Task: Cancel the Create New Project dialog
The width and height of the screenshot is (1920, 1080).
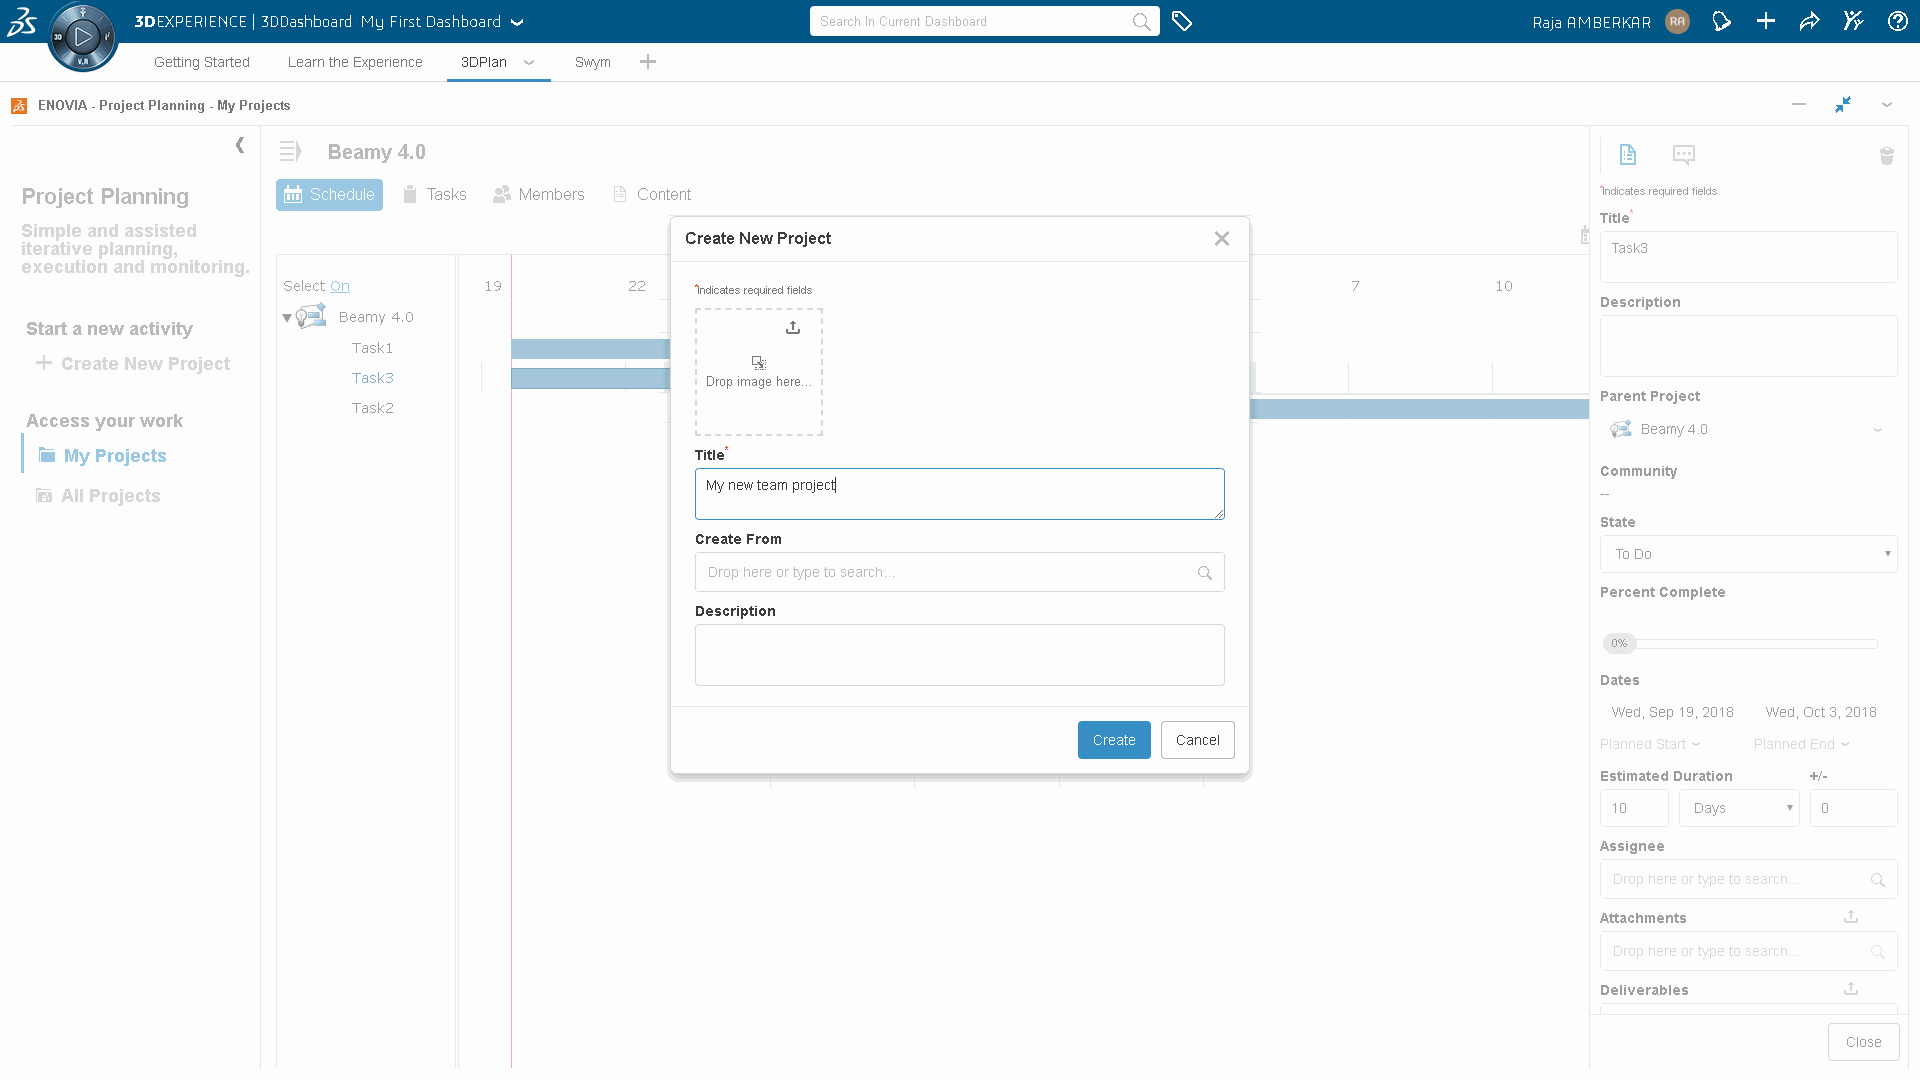Action: (x=1197, y=740)
